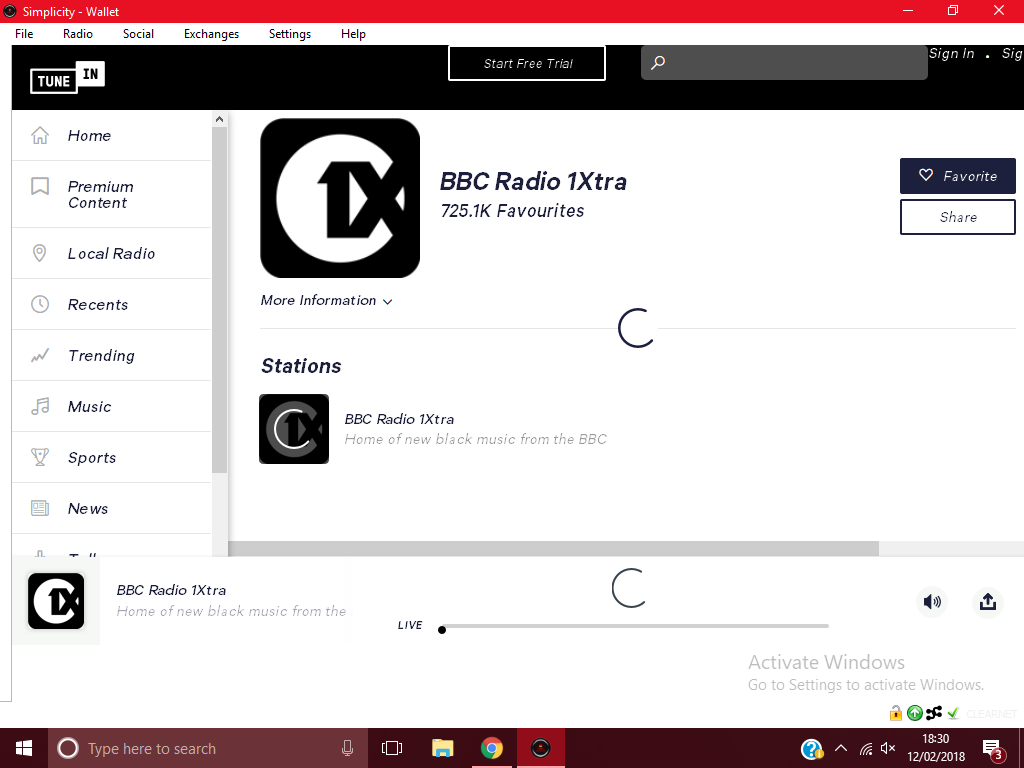1024x768 pixels.
Task: Open the Social menu
Action: coord(138,34)
